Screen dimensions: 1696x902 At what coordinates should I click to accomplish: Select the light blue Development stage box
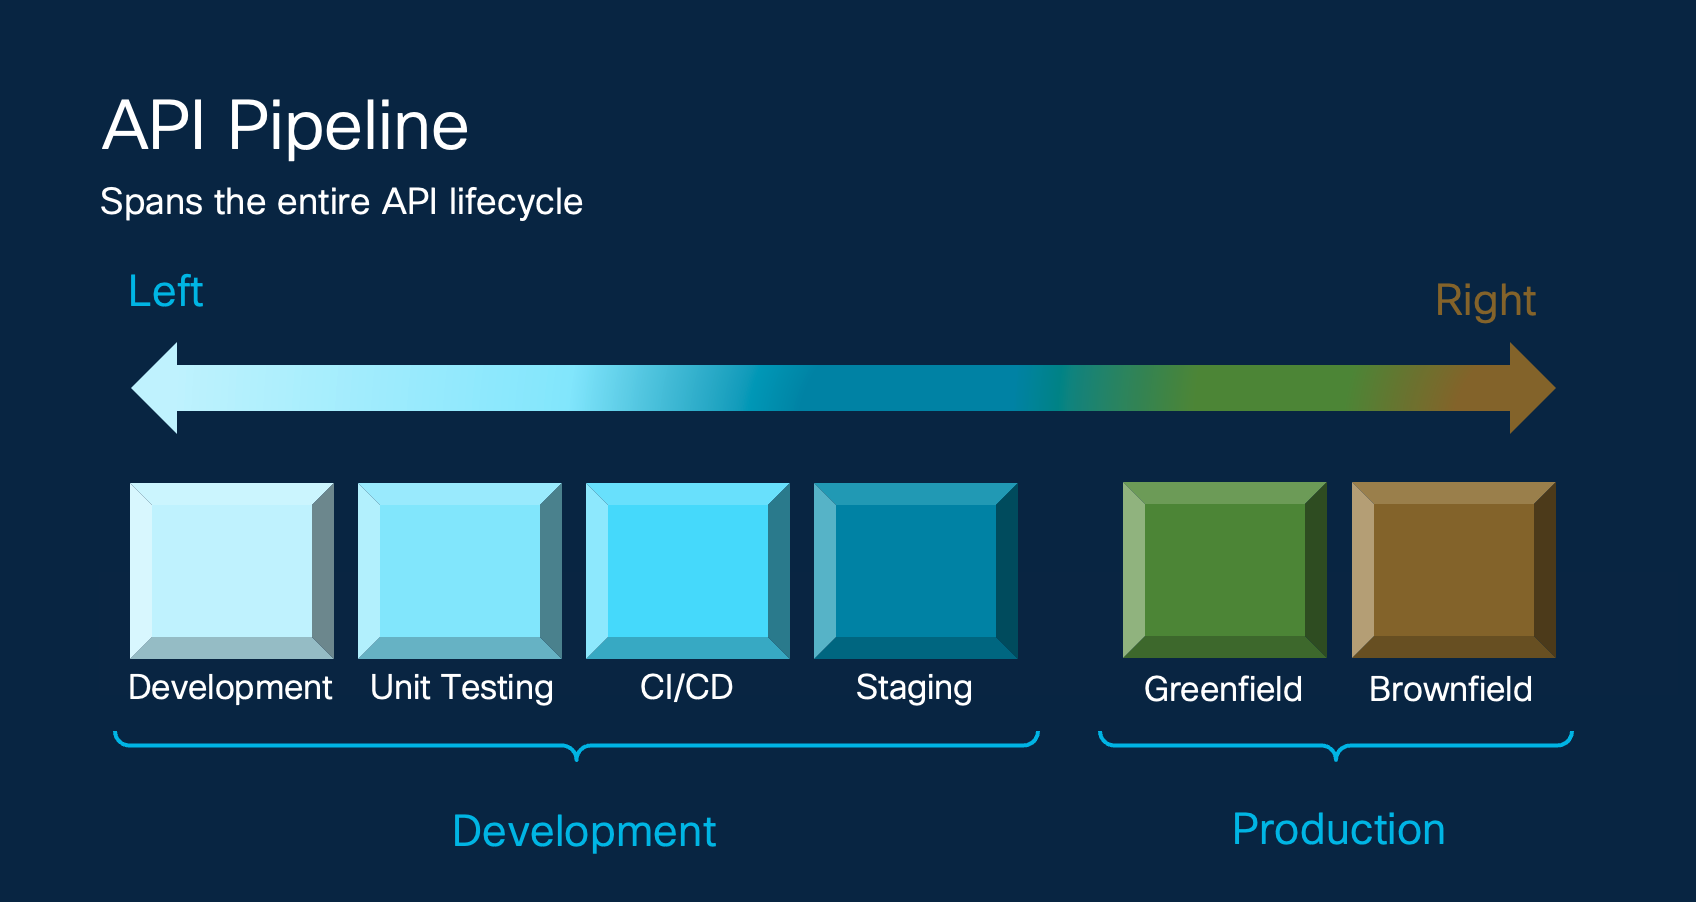click(x=231, y=570)
